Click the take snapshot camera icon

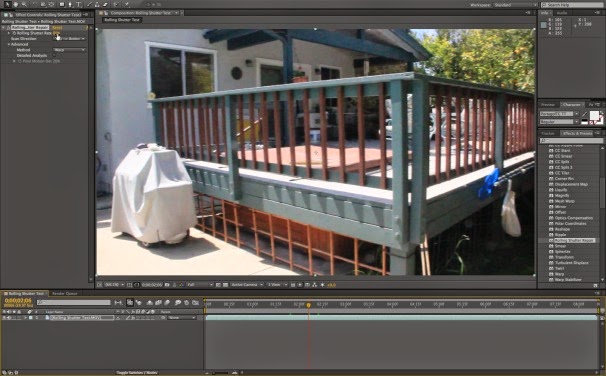167,285
